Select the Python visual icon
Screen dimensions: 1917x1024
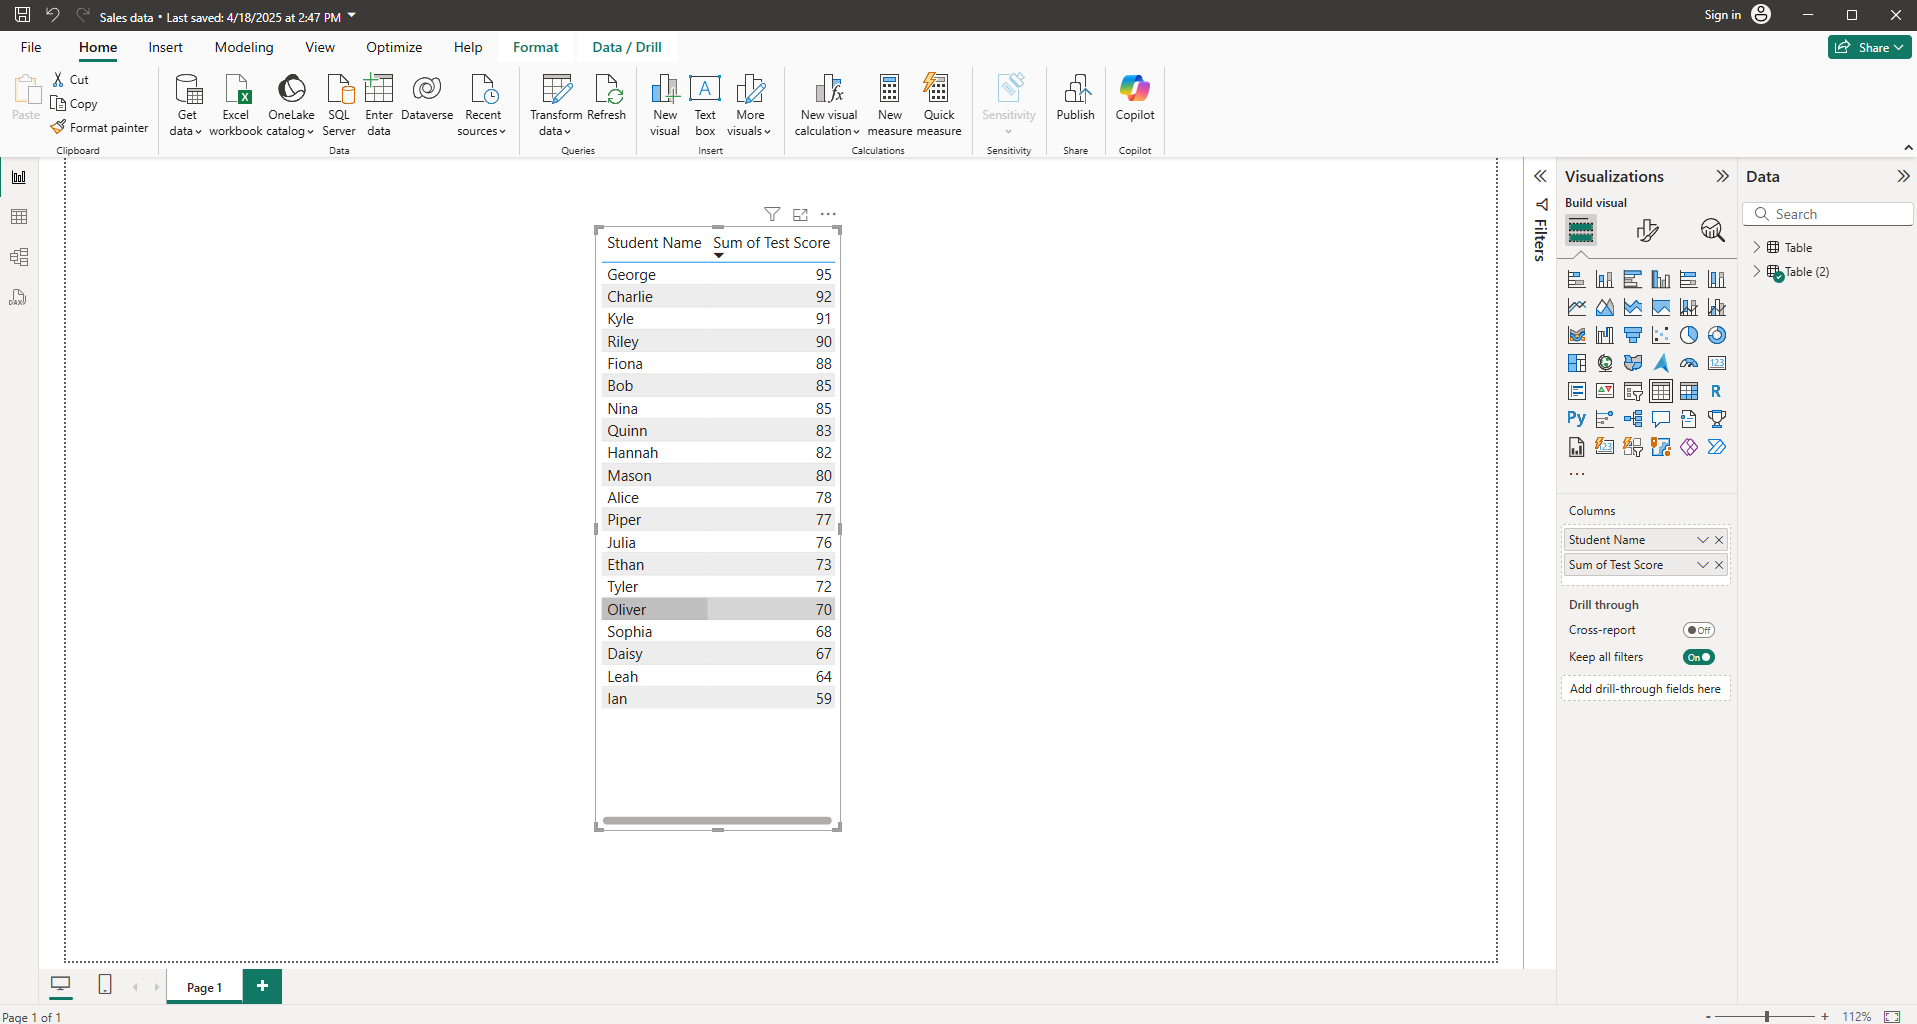tap(1576, 419)
